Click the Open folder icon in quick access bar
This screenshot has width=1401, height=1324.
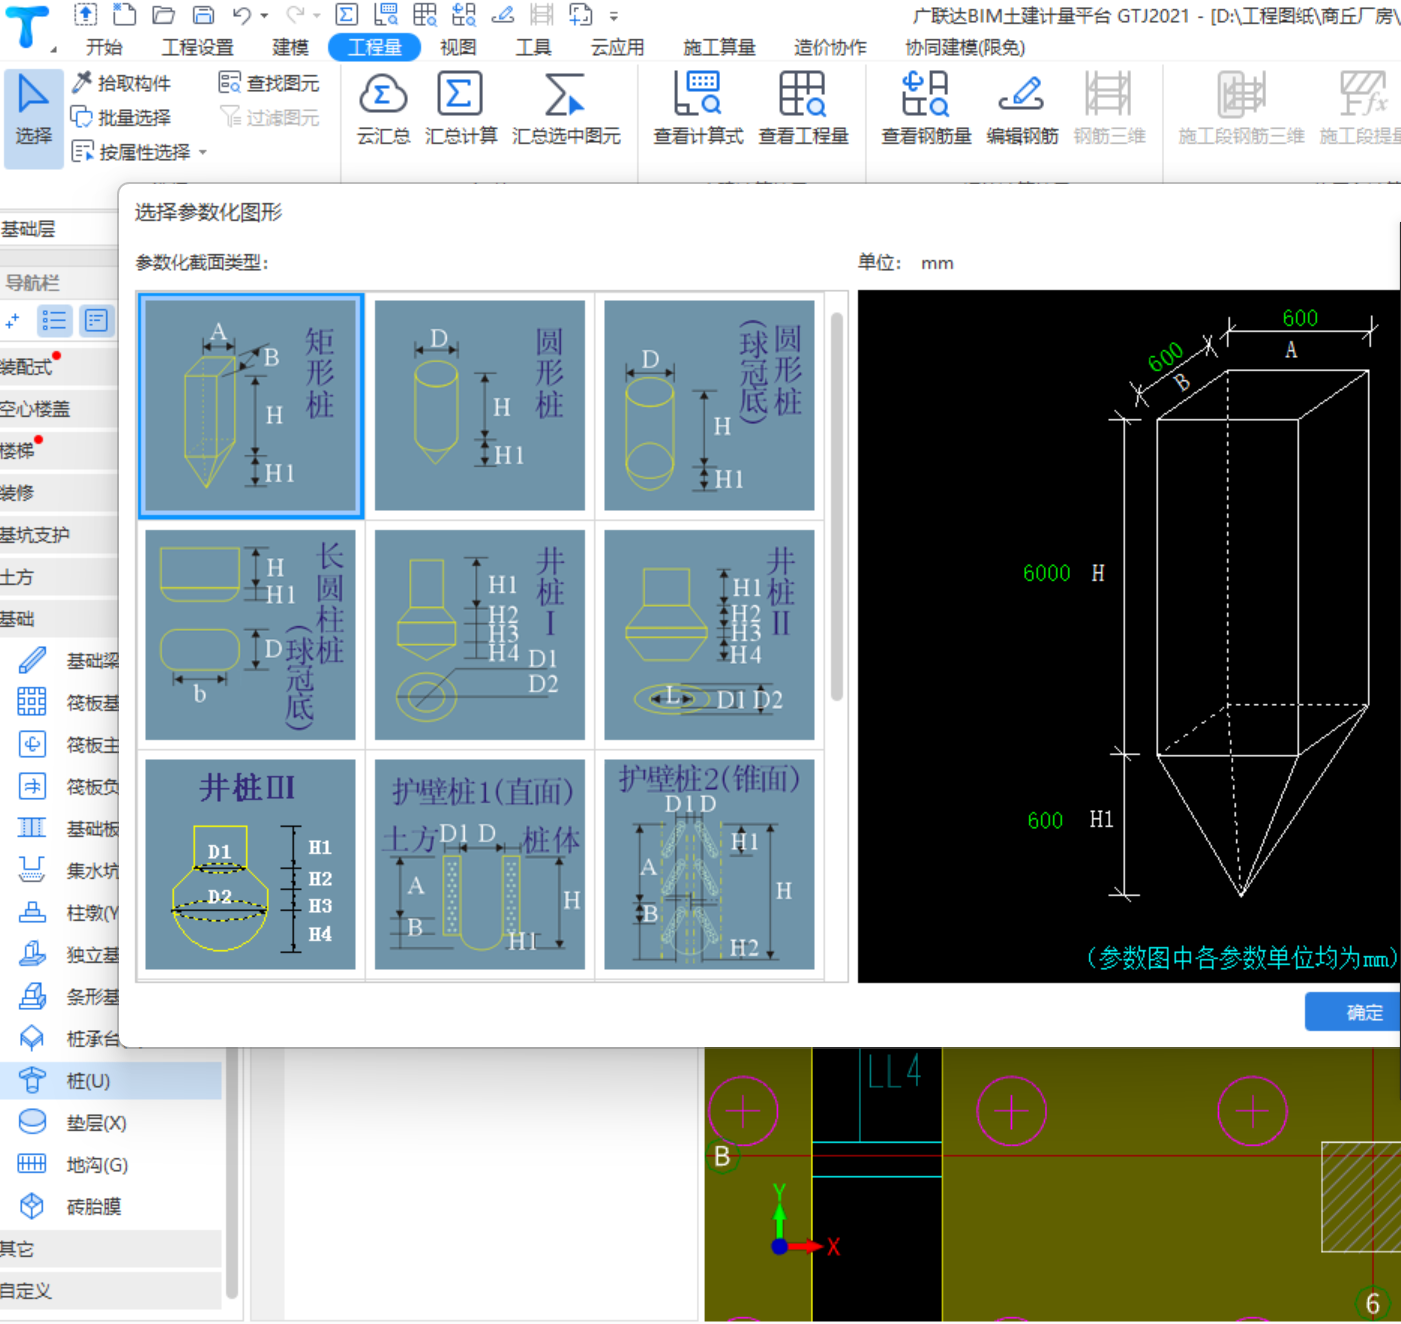pos(163,14)
